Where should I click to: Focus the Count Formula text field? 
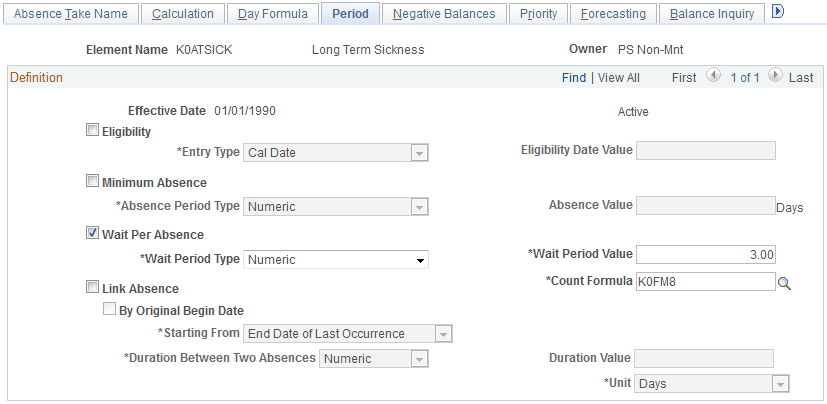705,282
